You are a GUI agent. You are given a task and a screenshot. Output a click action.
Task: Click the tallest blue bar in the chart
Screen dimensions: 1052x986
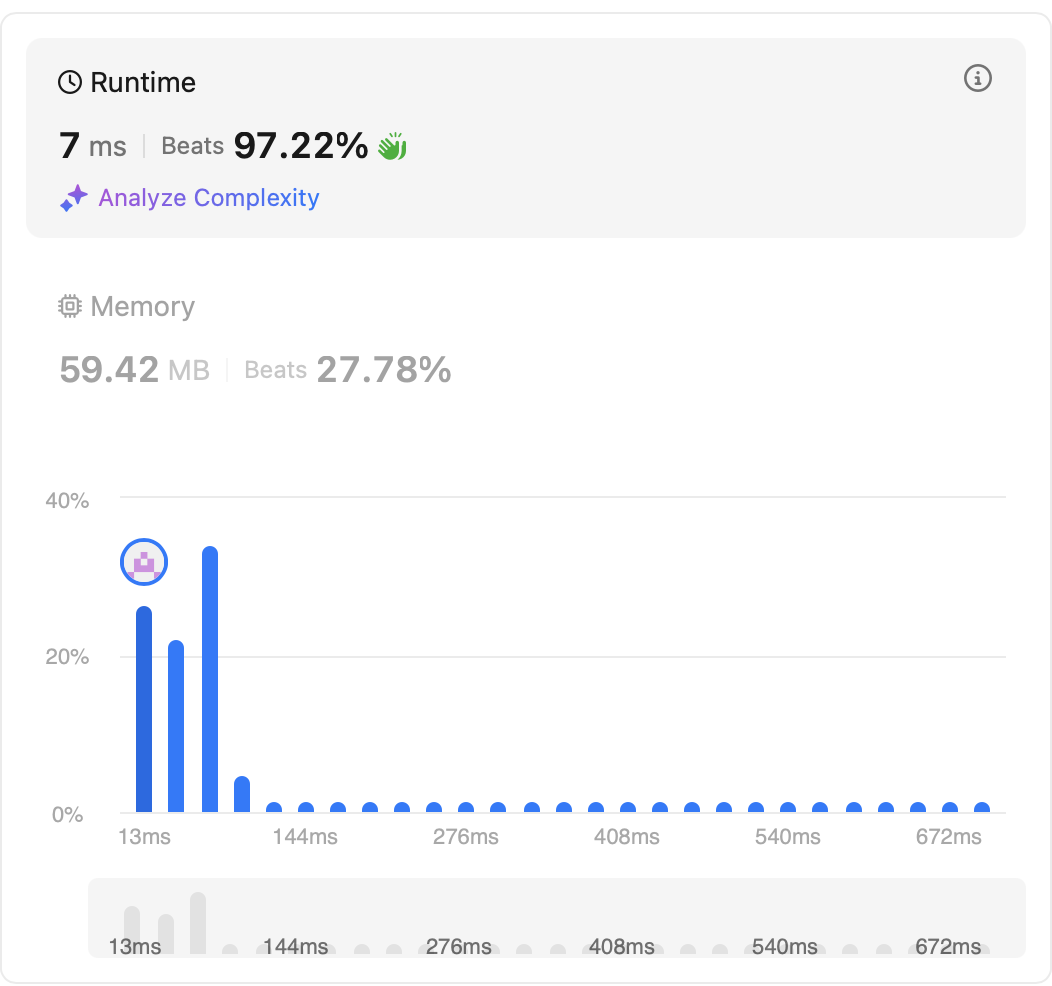210,680
